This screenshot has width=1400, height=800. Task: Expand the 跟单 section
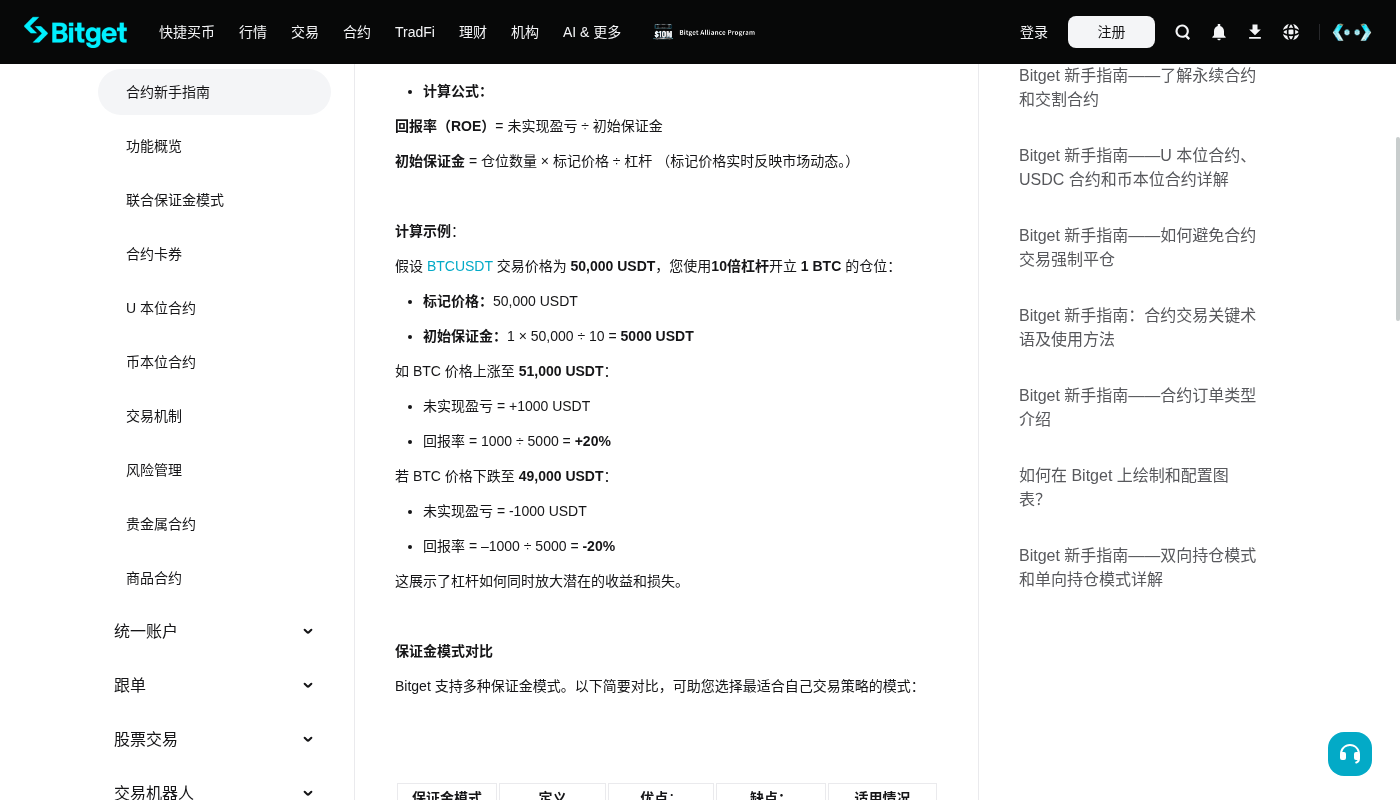214,685
